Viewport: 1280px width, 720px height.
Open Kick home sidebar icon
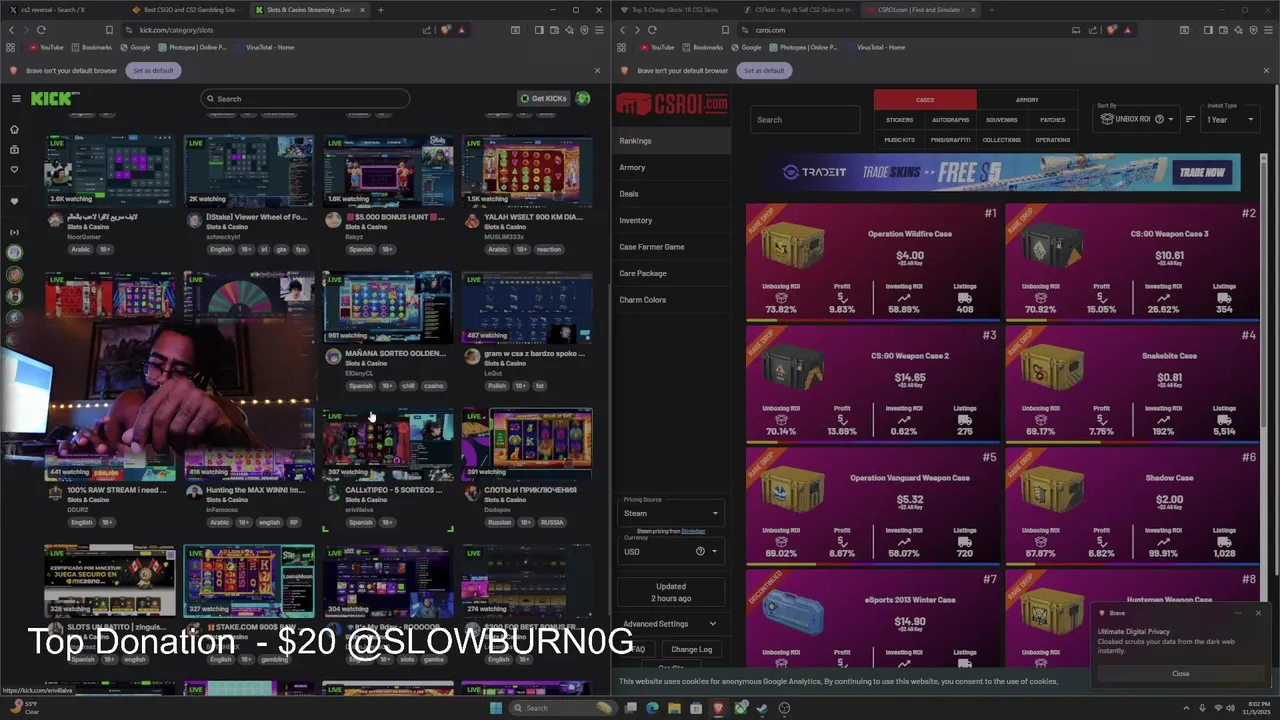14,129
